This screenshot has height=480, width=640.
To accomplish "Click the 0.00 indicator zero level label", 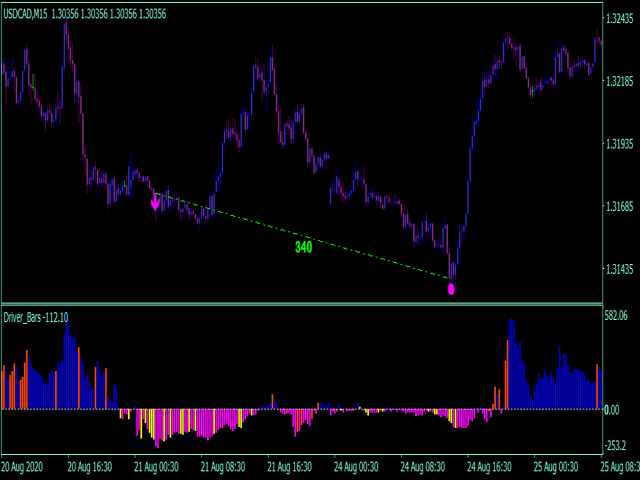I will (x=611, y=410).
